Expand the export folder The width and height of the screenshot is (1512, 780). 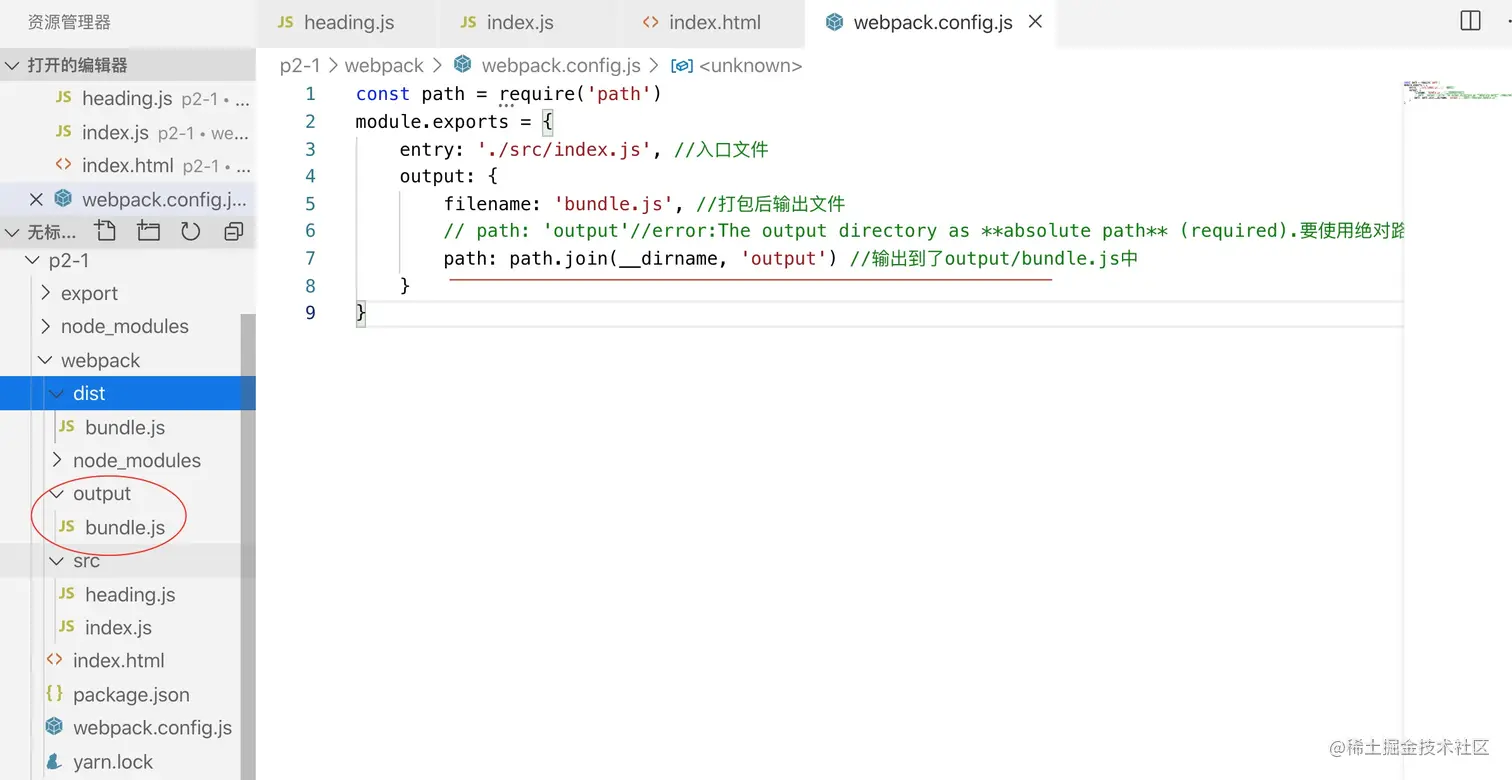pos(89,293)
